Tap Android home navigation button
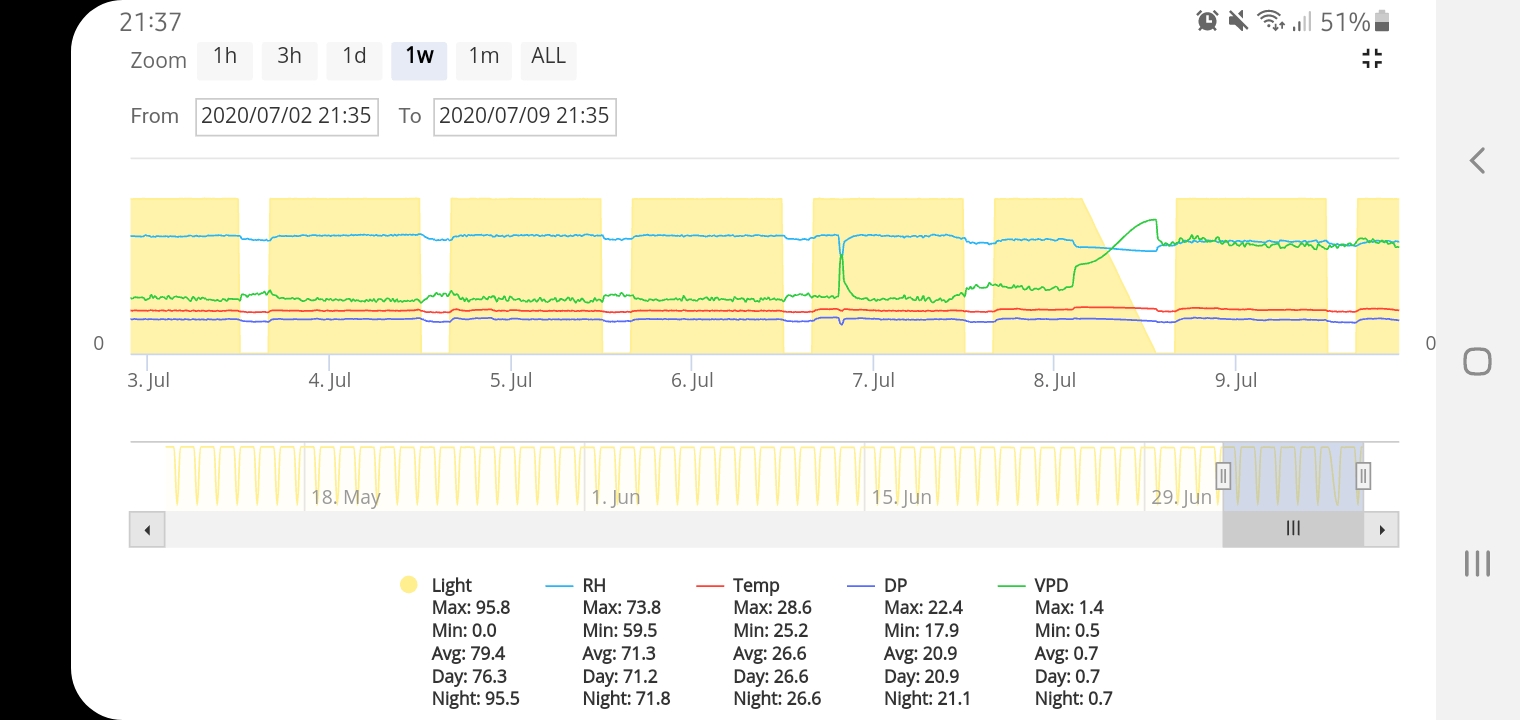This screenshot has height=720, width=1520. click(1477, 361)
